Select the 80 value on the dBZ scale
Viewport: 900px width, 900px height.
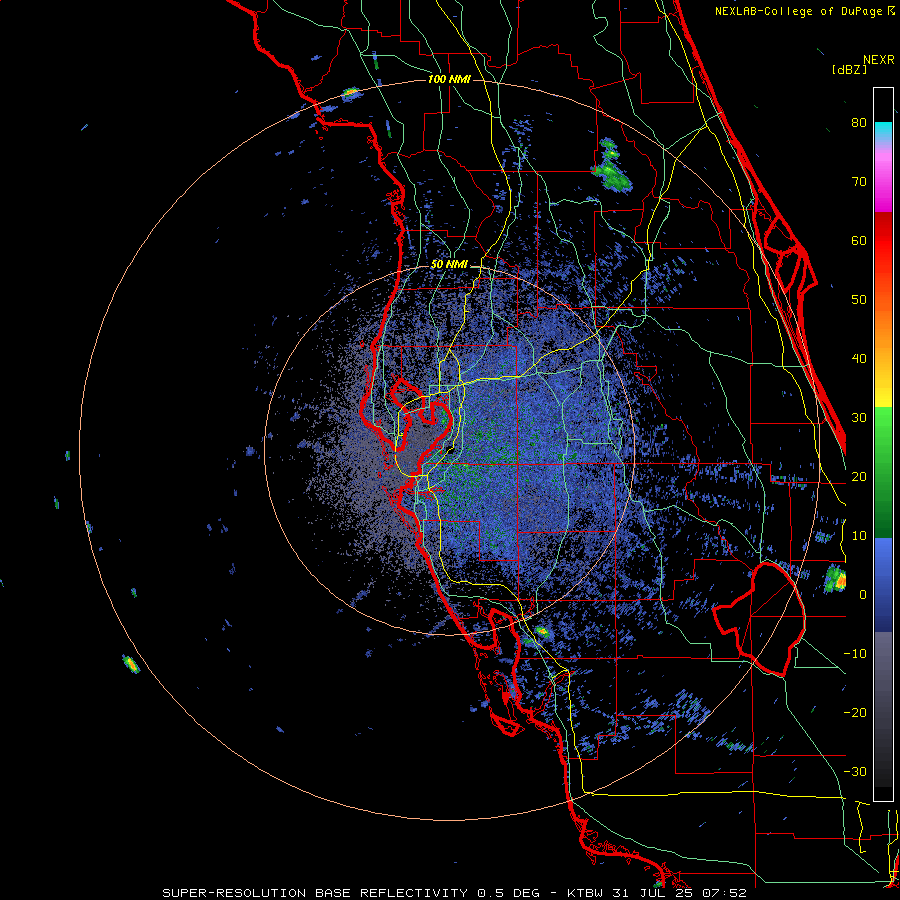coord(859,122)
